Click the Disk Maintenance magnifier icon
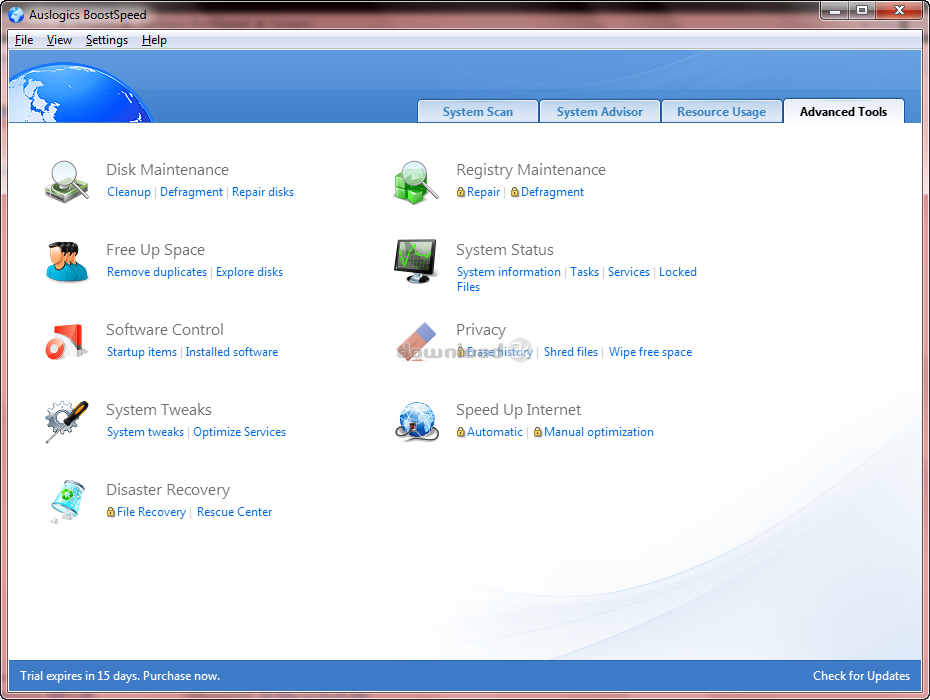This screenshot has width=930, height=700. pos(67,182)
